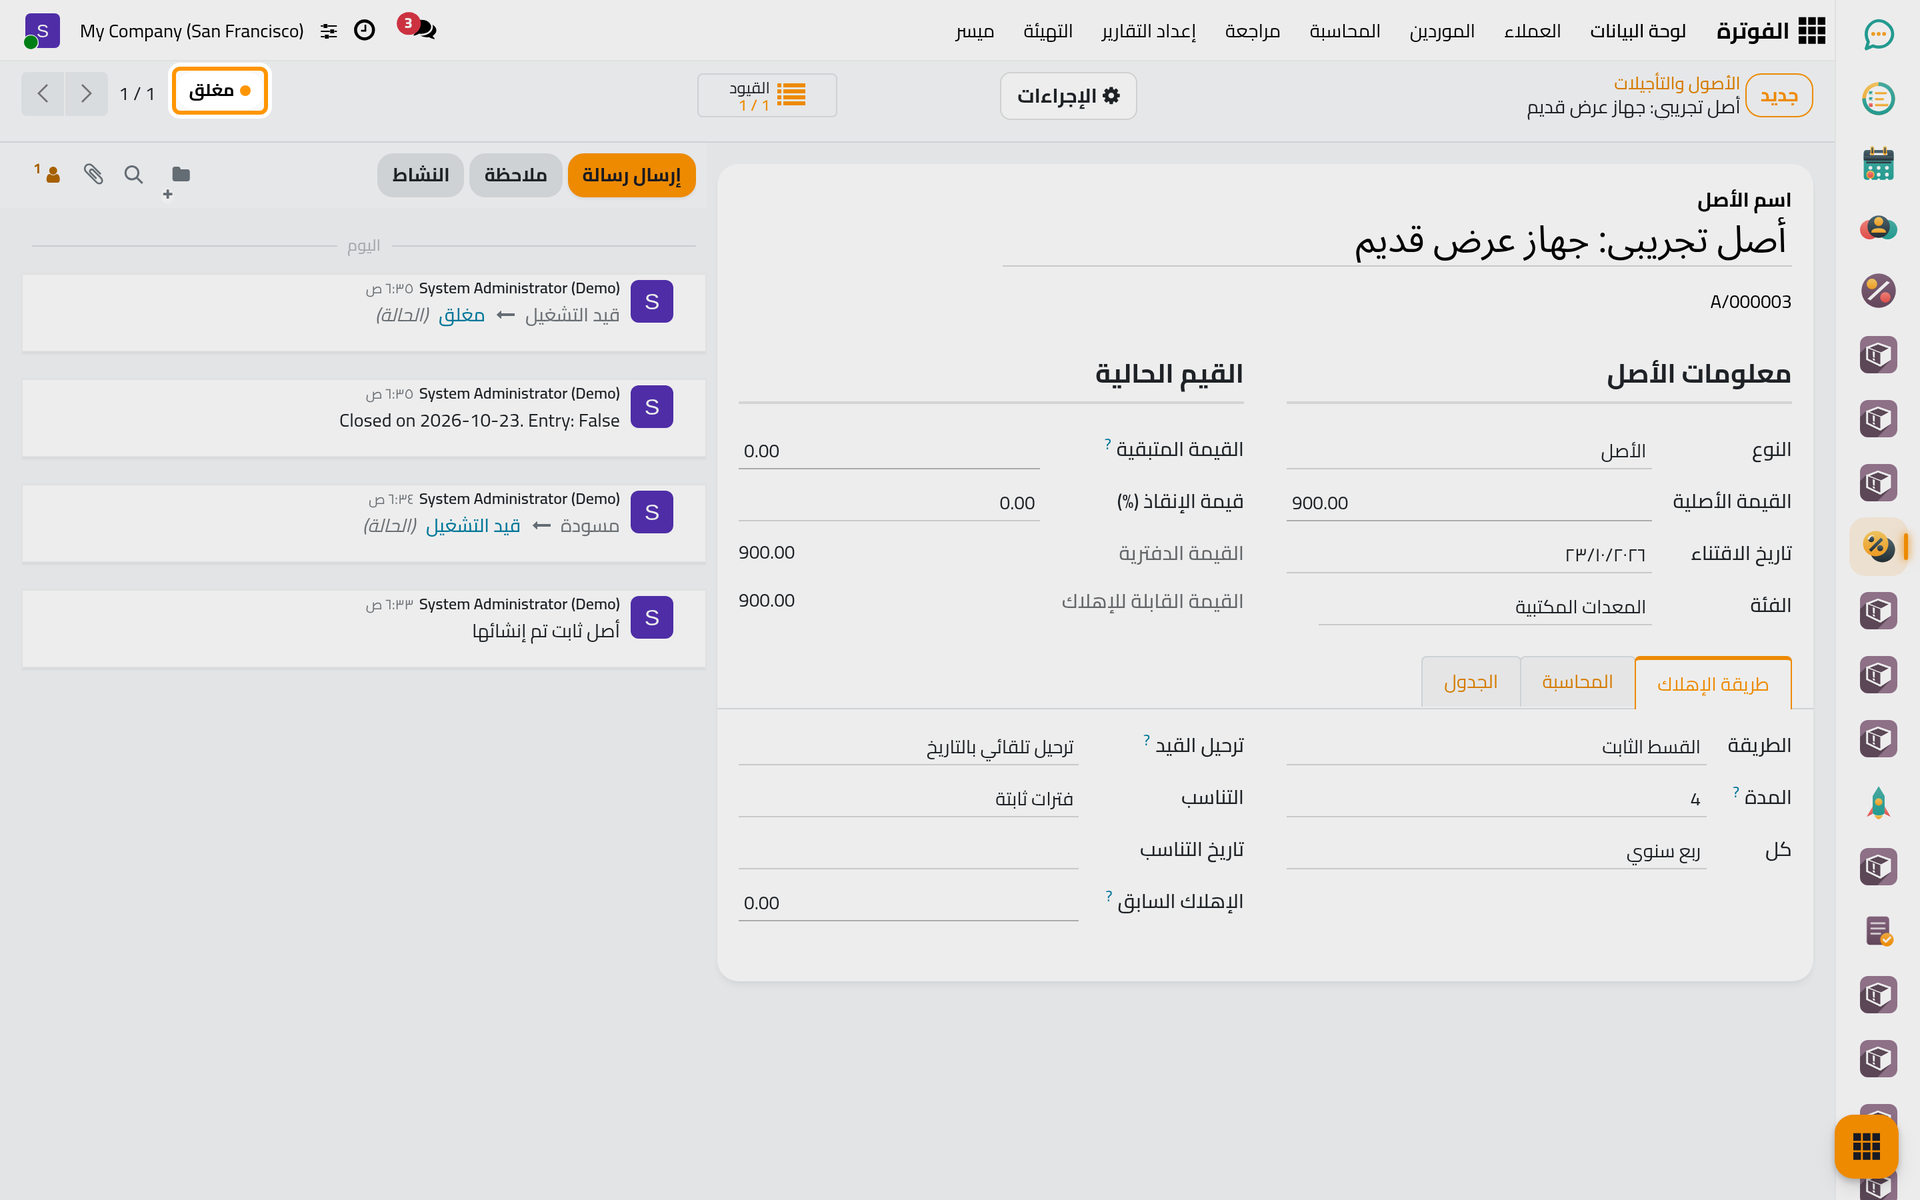
Task: Open the الطريقة dropdown showing القسط الثابت
Action: click(x=1495, y=746)
